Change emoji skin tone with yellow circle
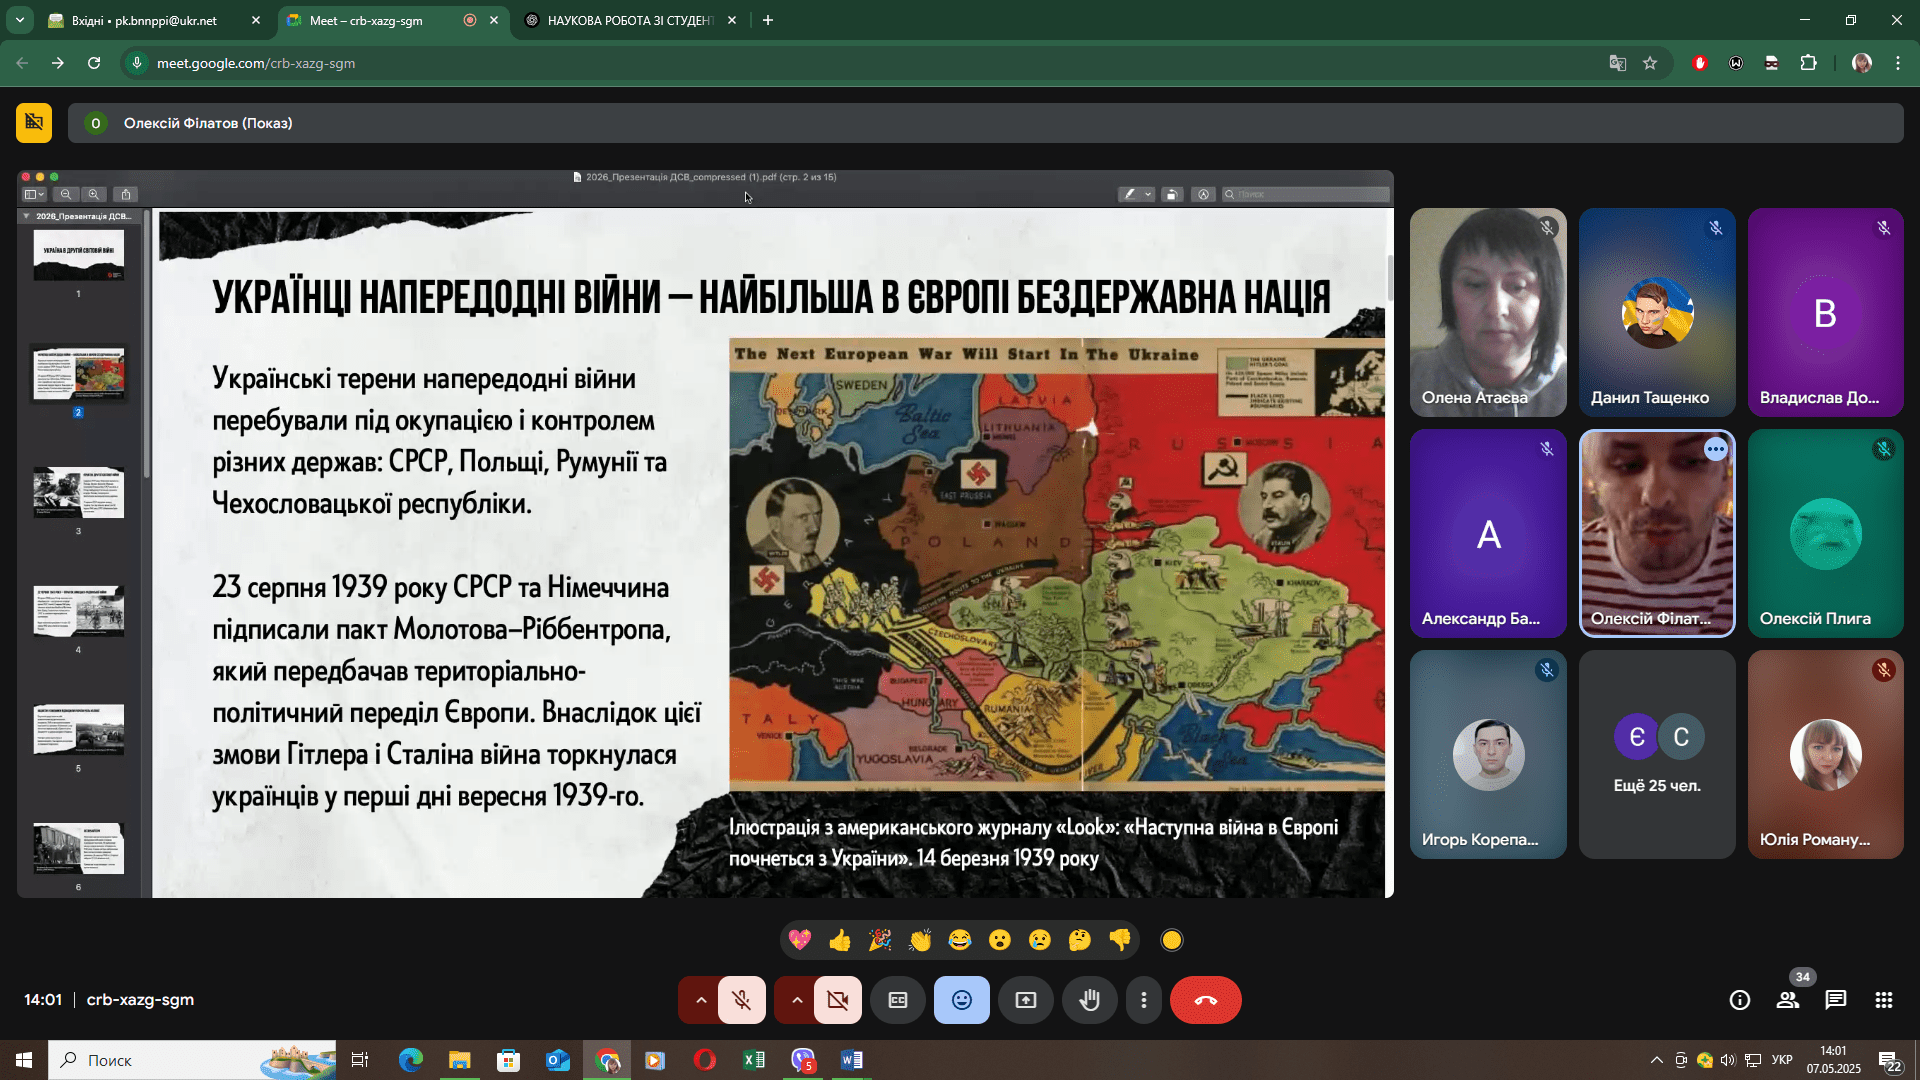The width and height of the screenshot is (1920, 1080). point(1172,940)
